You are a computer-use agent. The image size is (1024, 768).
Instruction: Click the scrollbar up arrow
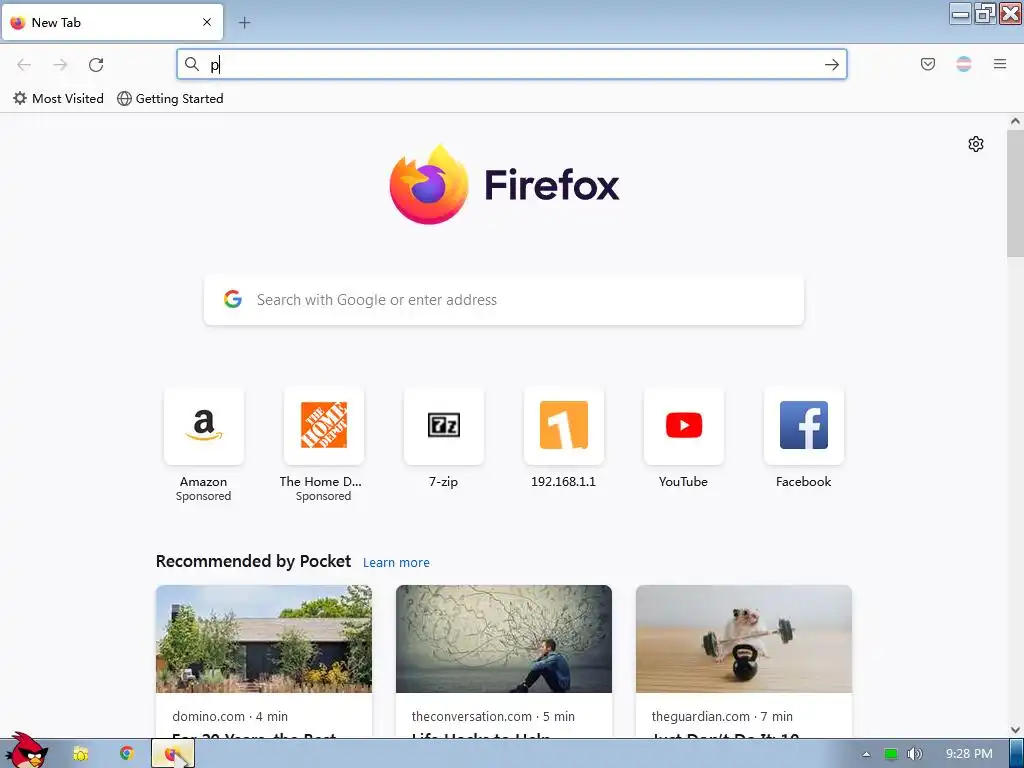1015,121
